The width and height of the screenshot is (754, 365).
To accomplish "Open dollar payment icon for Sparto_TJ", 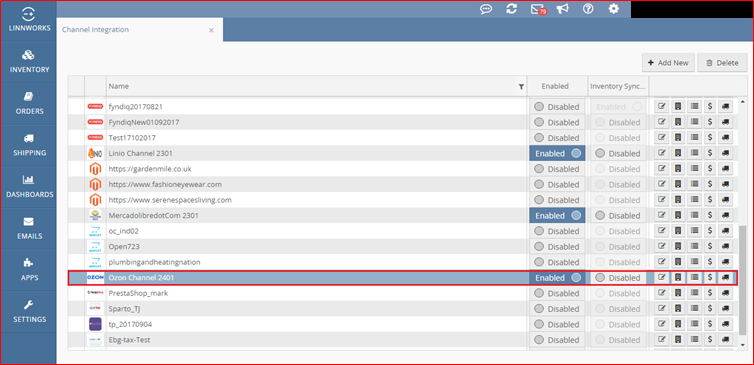I will tap(710, 308).
